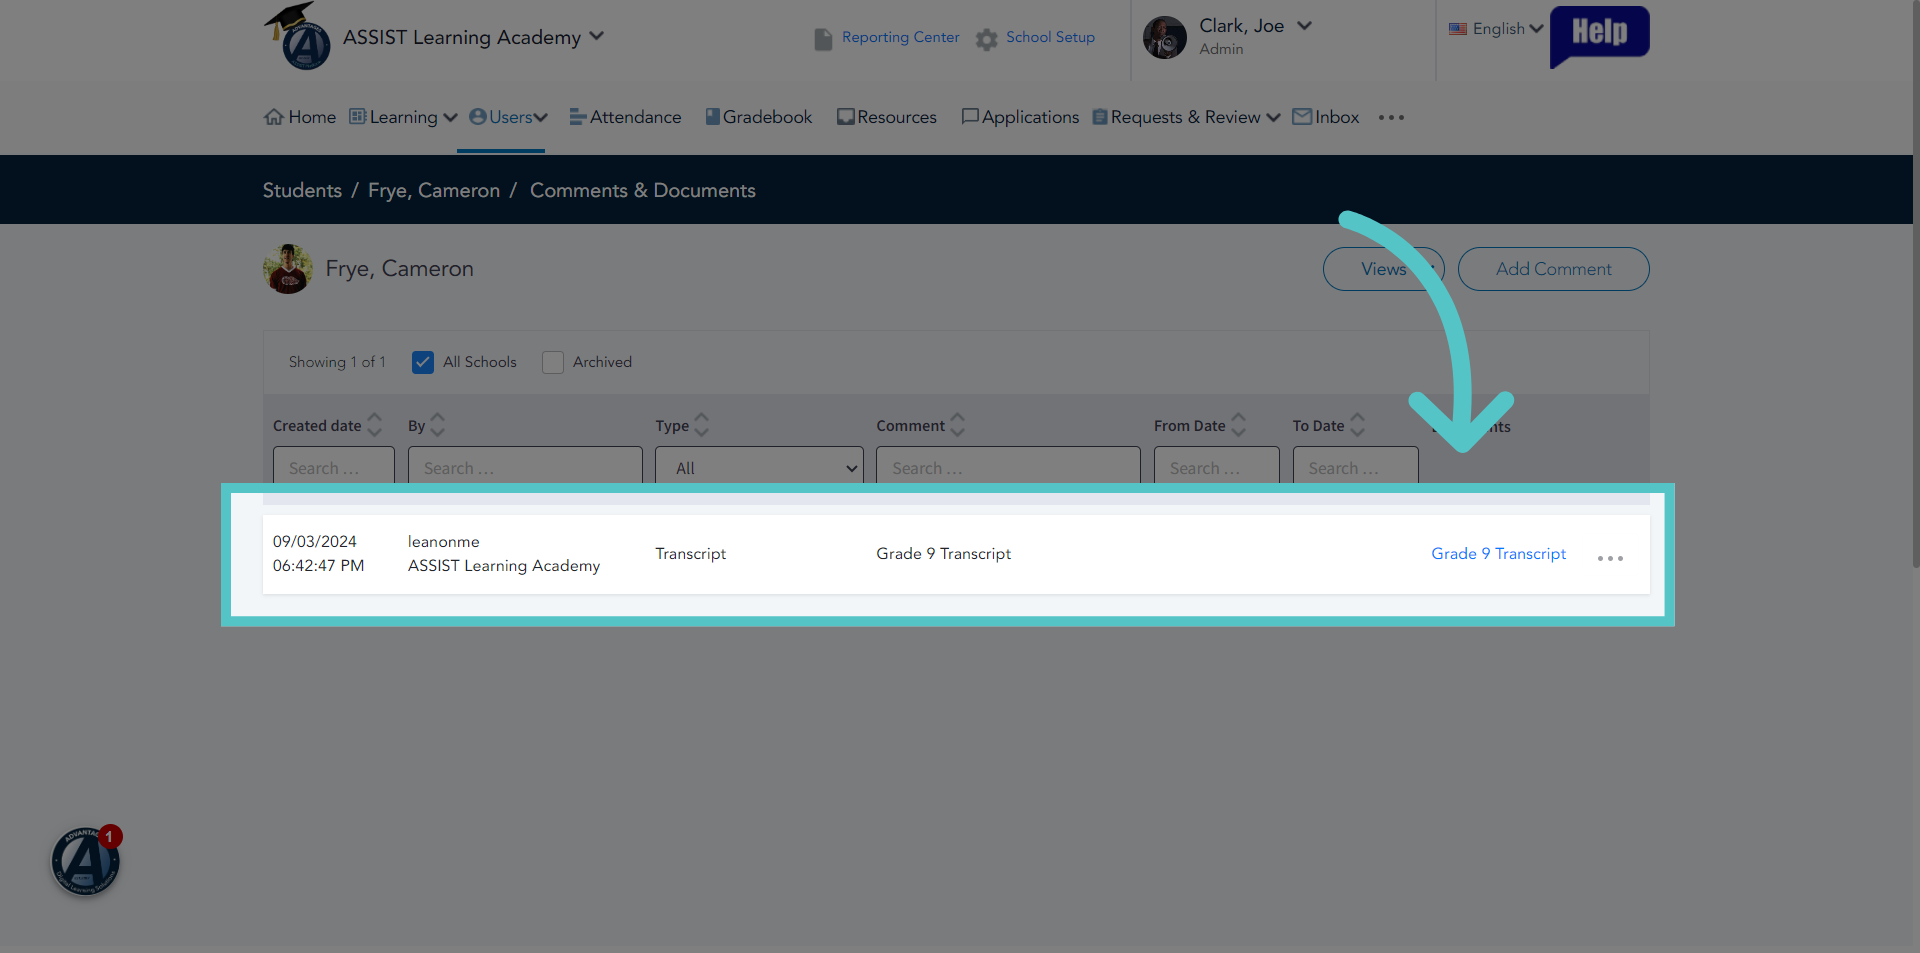Open Applications
The height and width of the screenshot is (953, 1920).
coord(1030,117)
